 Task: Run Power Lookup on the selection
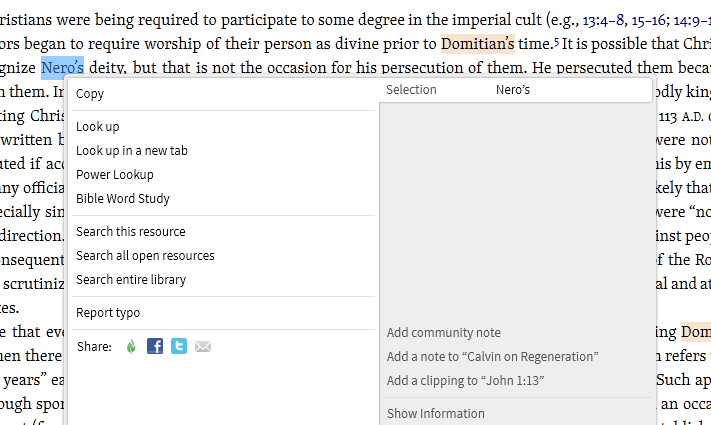point(115,175)
